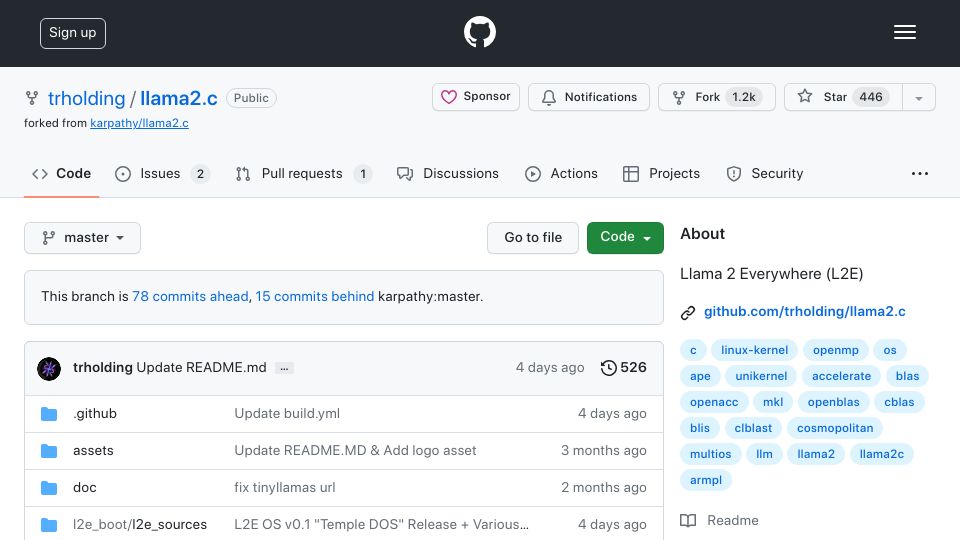Open the Security tab
The height and width of the screenshot is (540, 960).
coord(765,174)
